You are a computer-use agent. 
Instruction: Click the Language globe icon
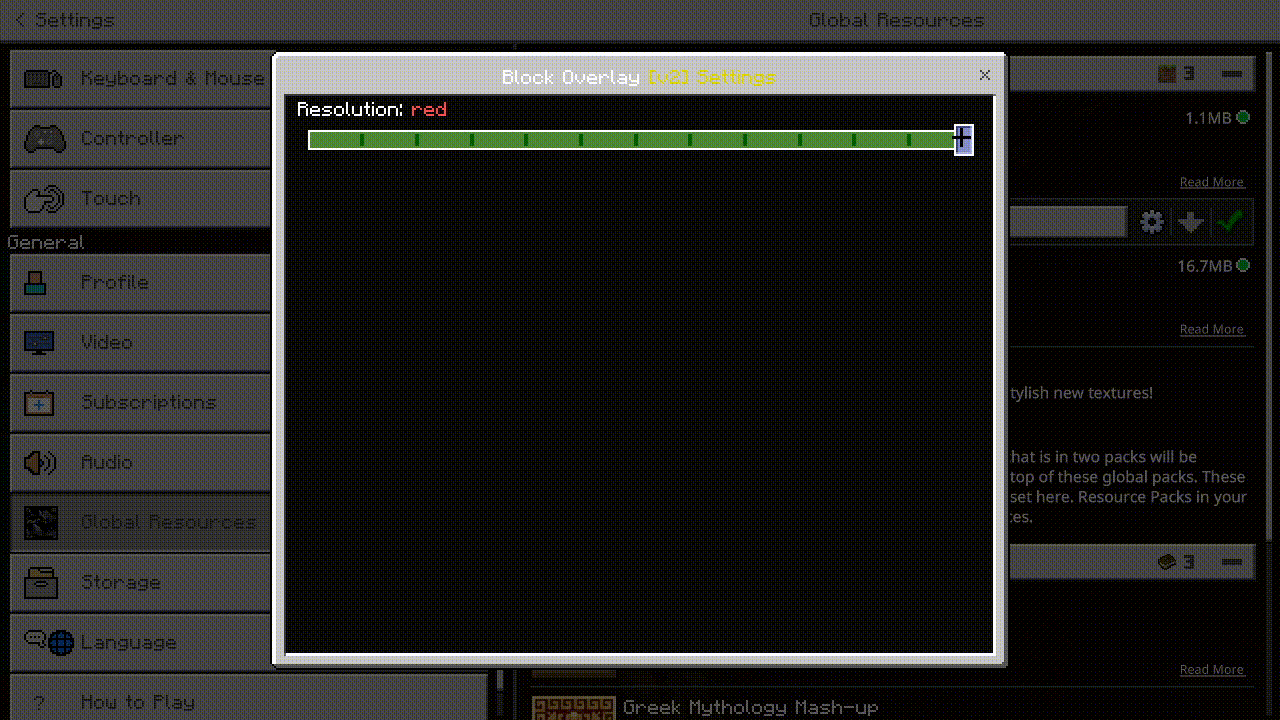(61, 642)
